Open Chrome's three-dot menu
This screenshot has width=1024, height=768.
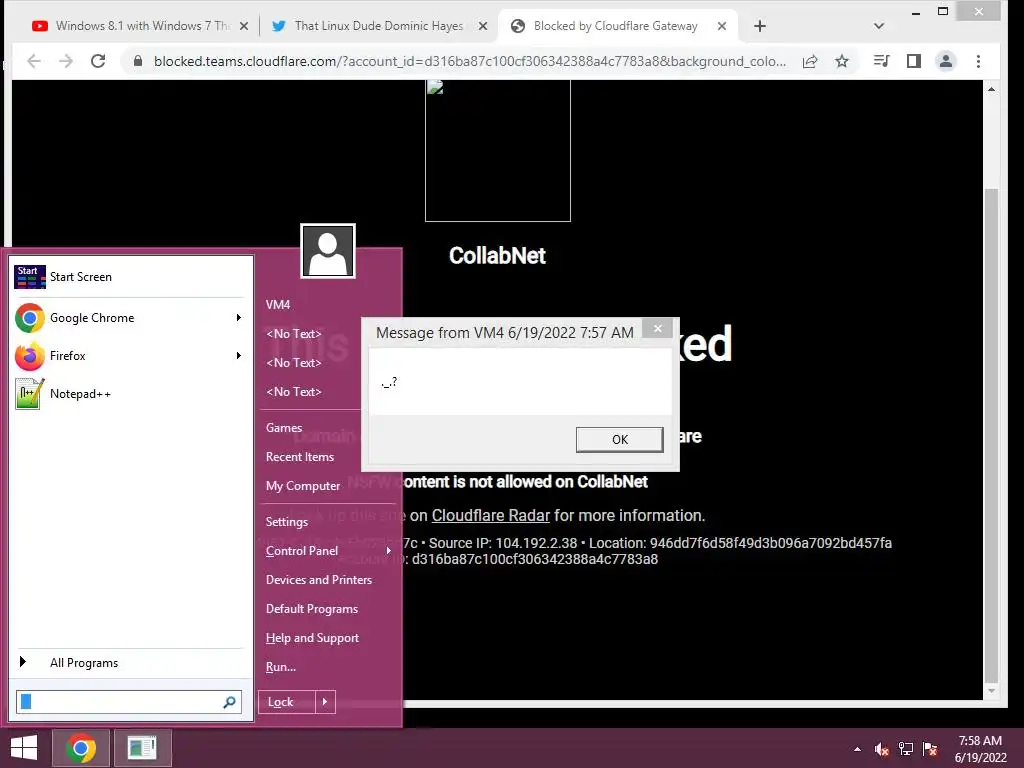[978, 61]
